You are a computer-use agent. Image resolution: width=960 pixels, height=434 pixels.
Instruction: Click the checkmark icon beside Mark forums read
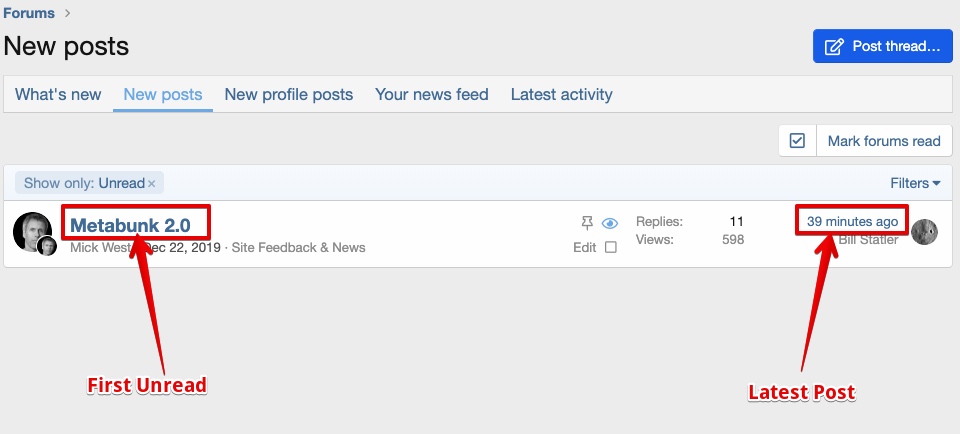point(797,141)
